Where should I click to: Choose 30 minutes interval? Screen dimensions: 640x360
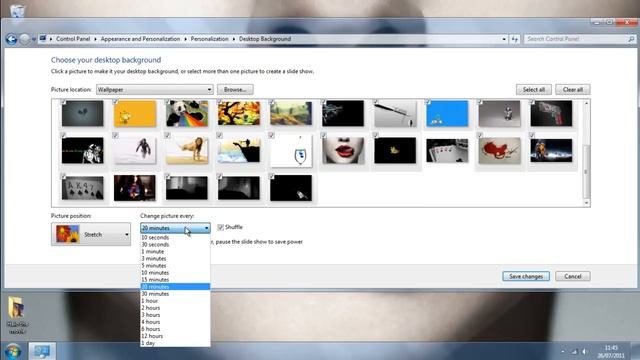pos(176,294)
